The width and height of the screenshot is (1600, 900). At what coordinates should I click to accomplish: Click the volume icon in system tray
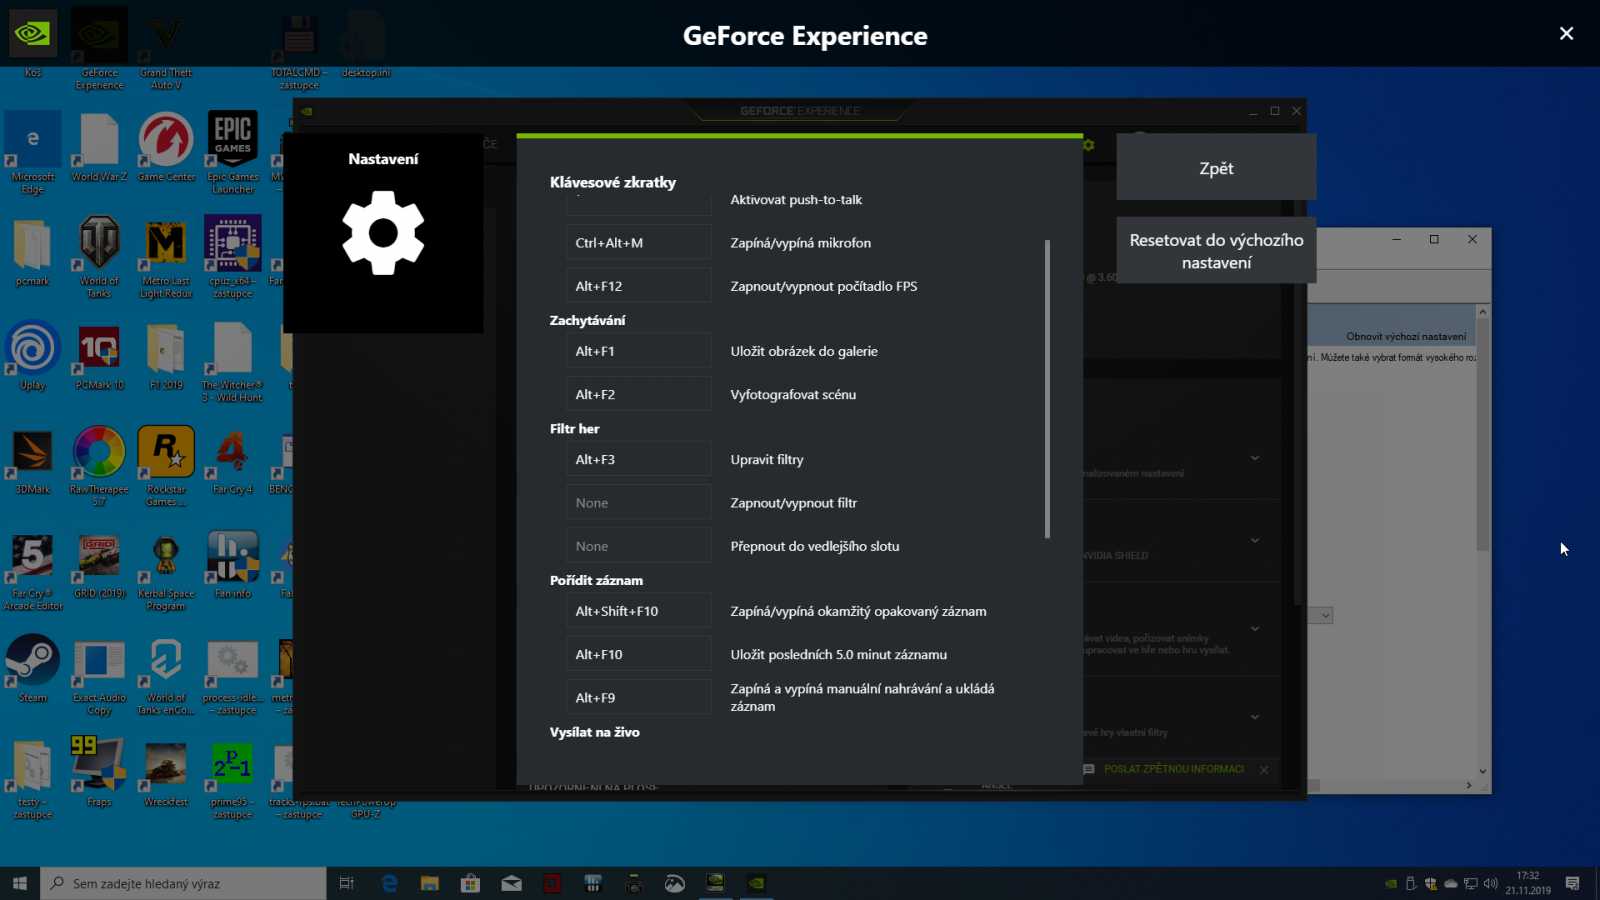coord(1490,883)
